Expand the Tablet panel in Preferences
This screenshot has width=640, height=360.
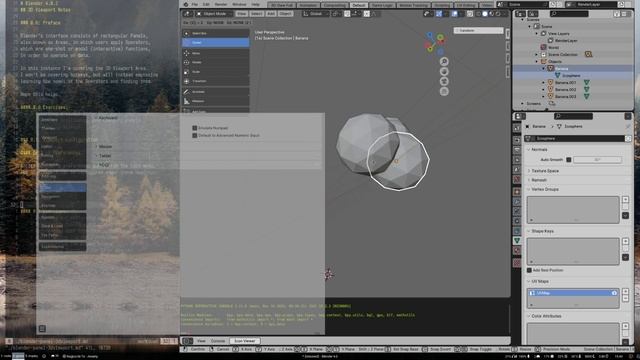coord(104,156)
